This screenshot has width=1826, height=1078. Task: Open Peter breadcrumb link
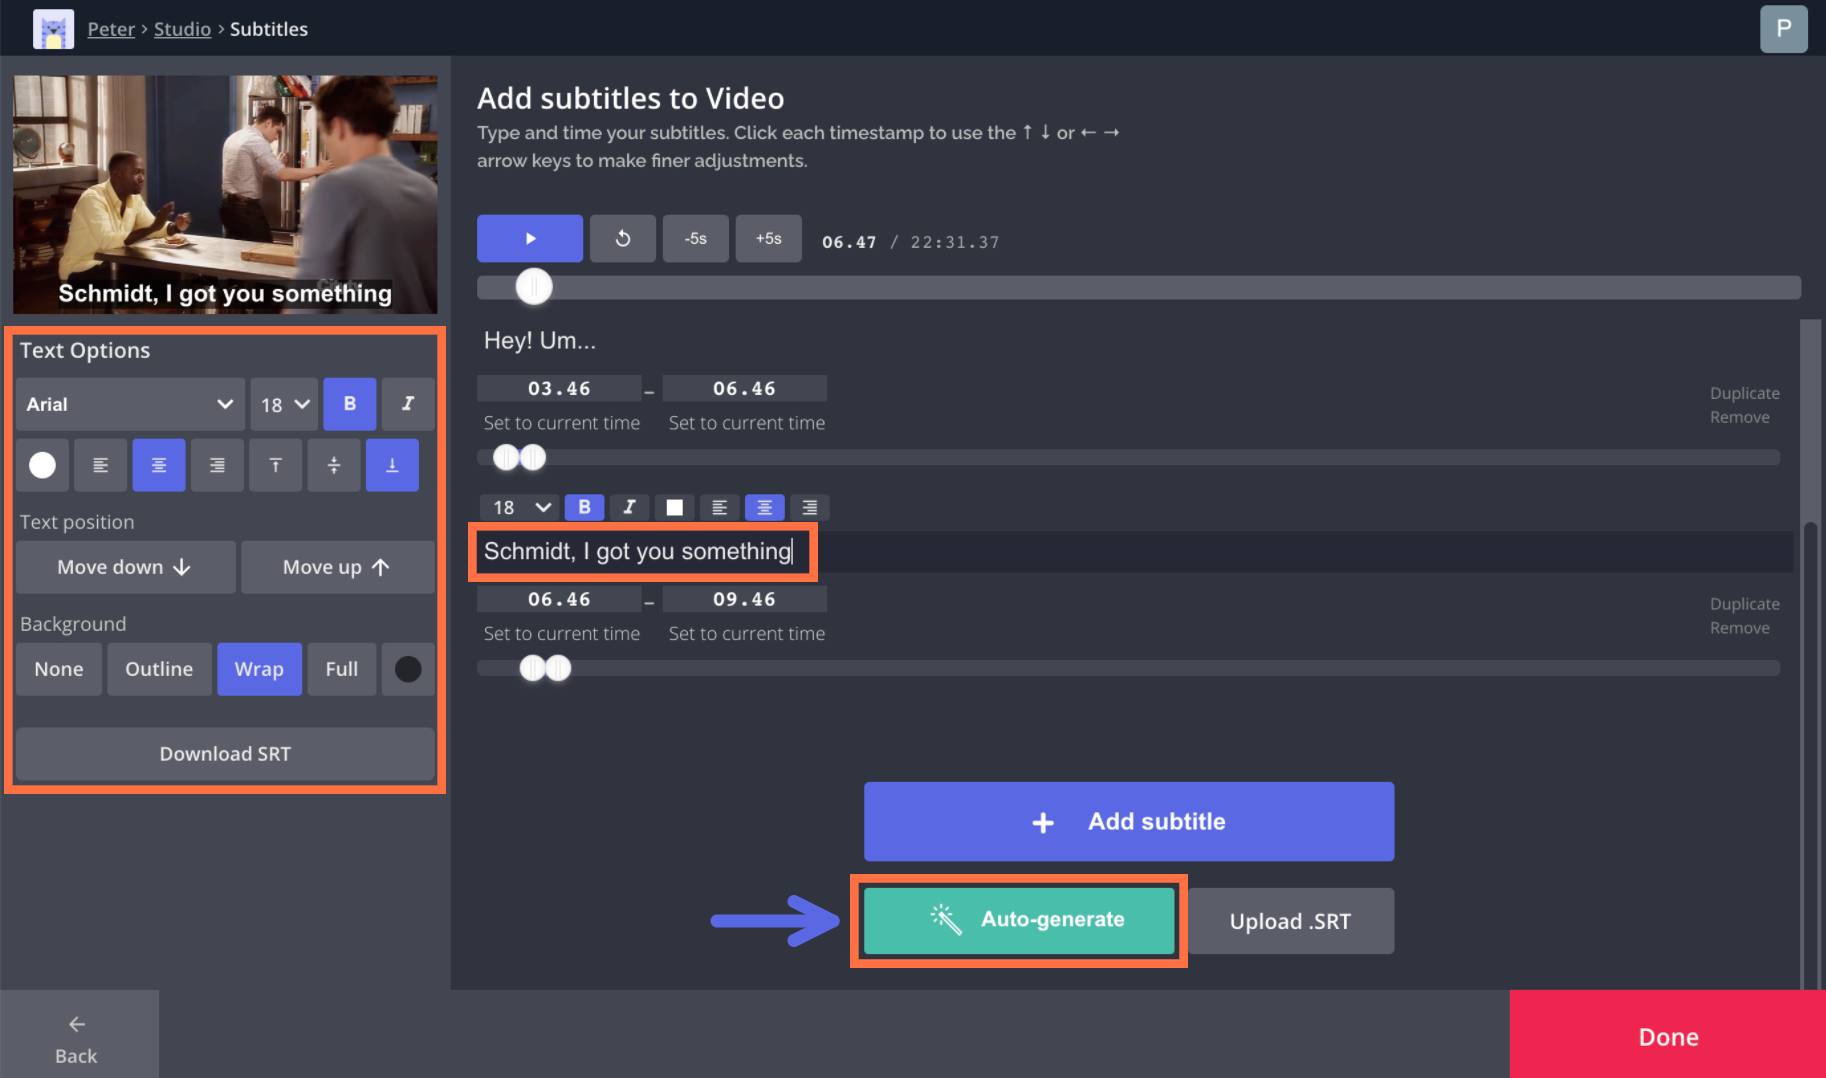click(x=111, y=29)
